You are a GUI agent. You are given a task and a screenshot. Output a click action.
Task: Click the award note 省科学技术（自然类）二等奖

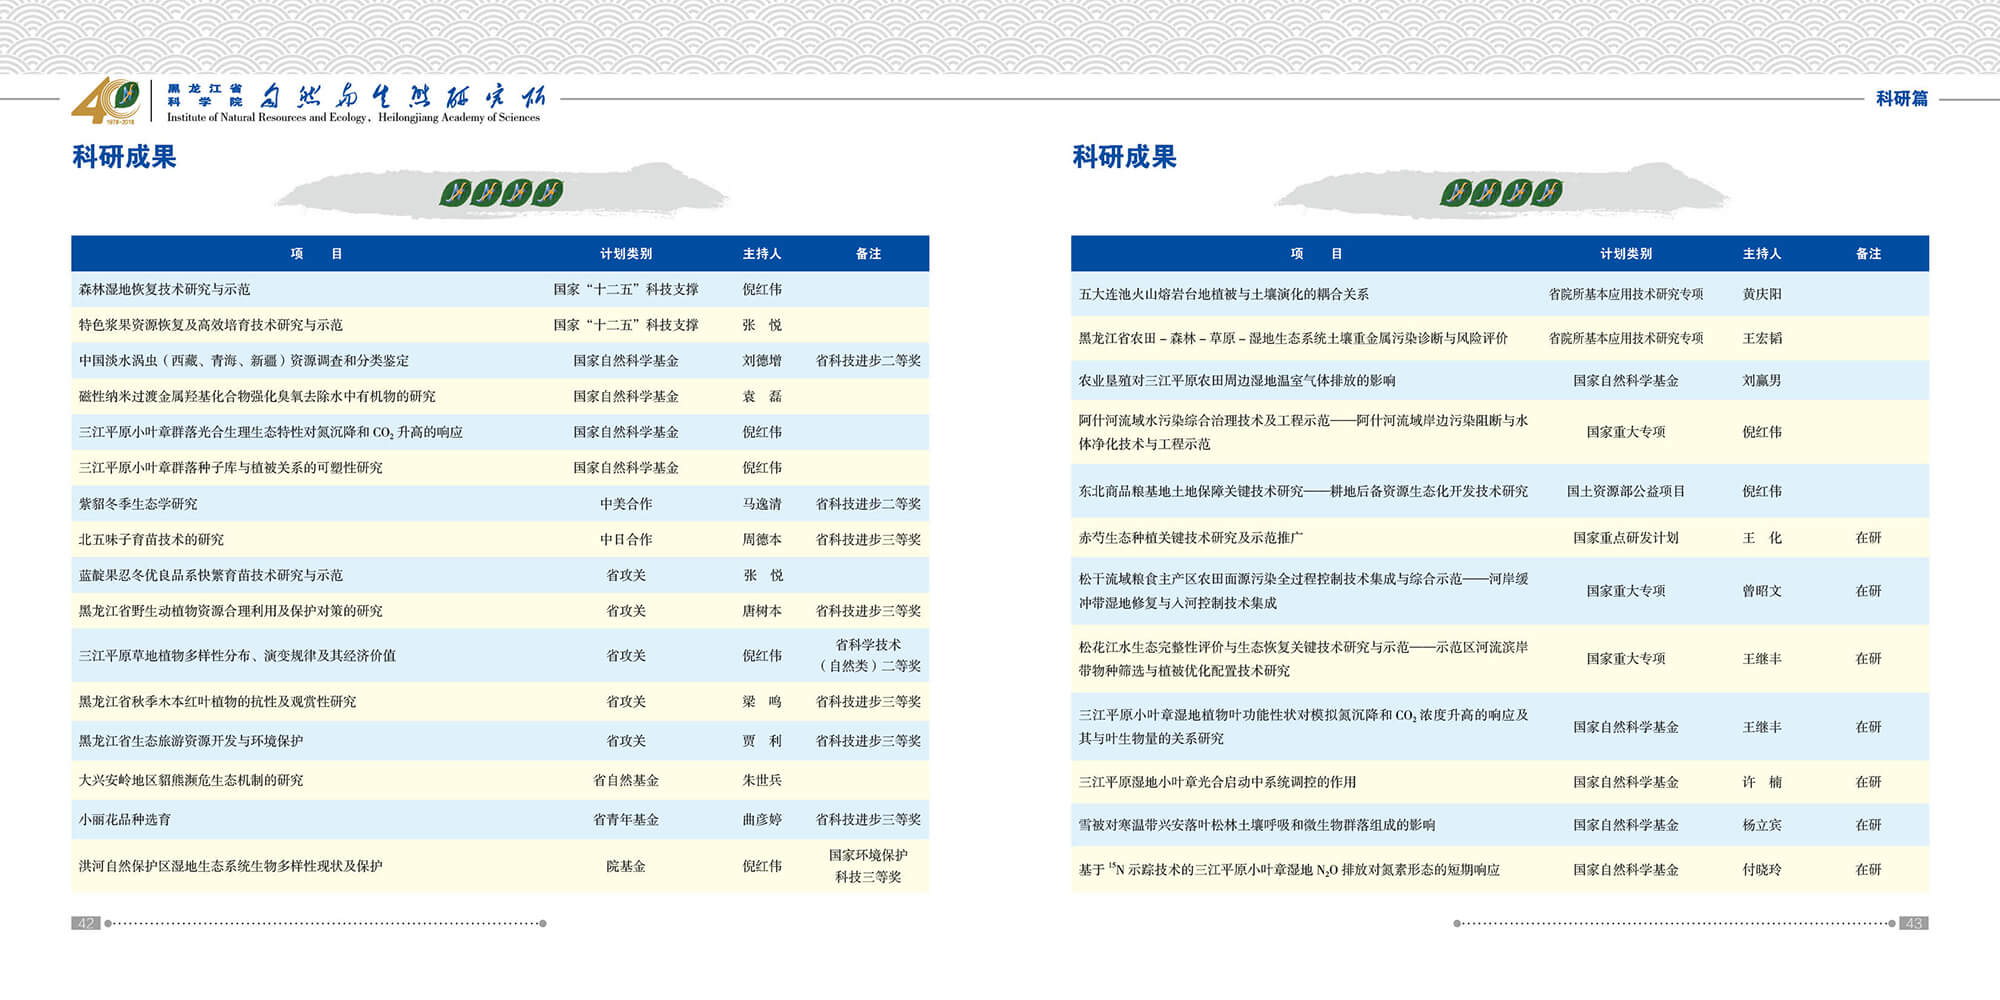tap(868, 655)
